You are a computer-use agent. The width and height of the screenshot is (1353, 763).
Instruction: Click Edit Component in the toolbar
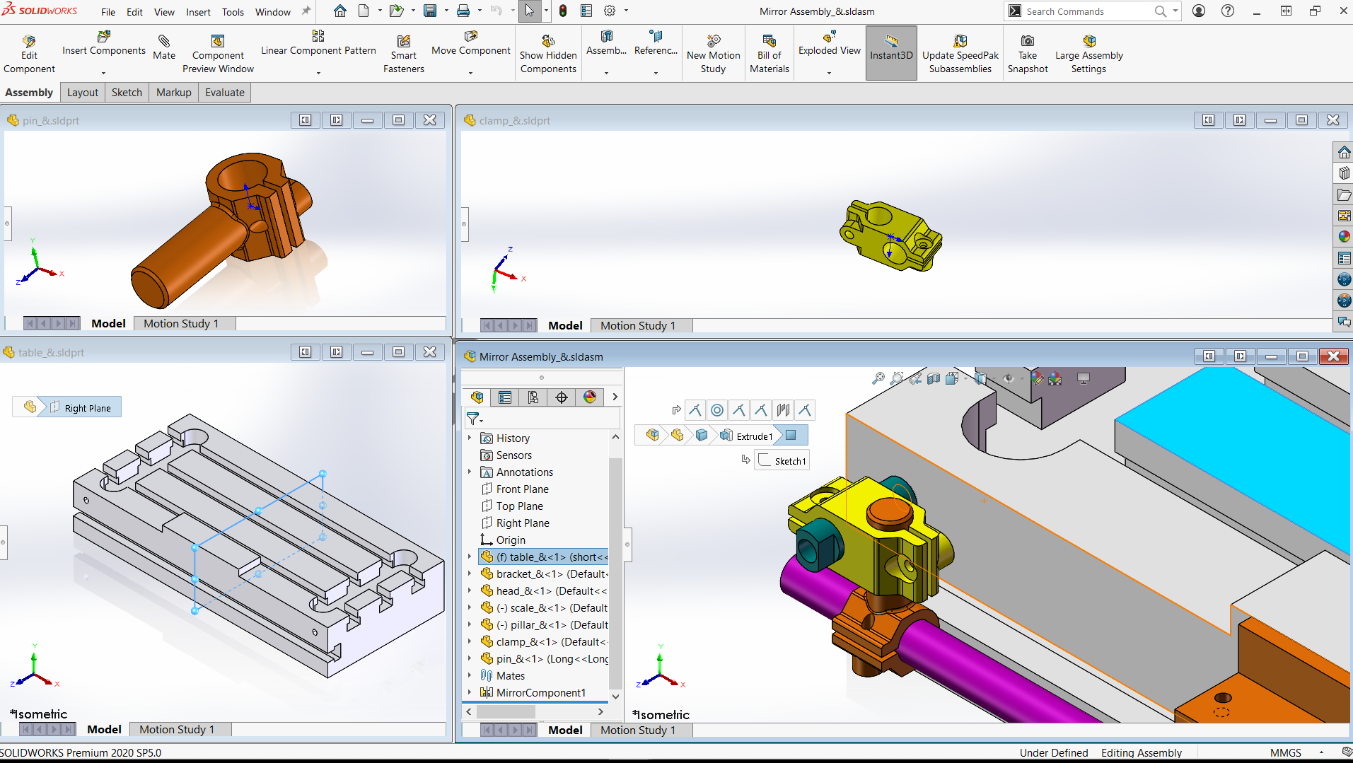coord(29,54)
